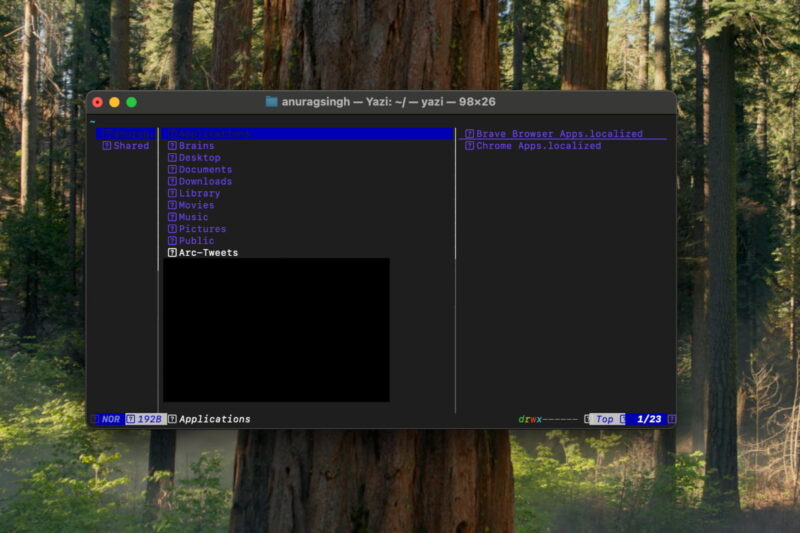Click the icon next to Brave Browser Apps.localized

point(469,134)
